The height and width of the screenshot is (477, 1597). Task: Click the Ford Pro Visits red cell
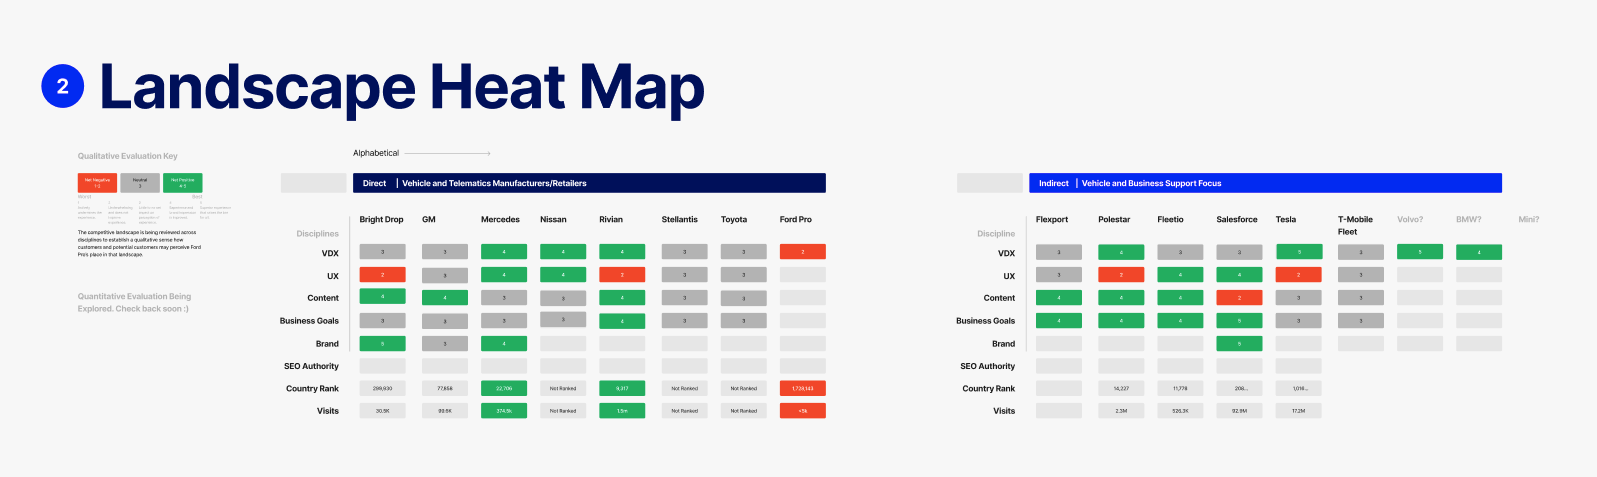pos(803,410)
